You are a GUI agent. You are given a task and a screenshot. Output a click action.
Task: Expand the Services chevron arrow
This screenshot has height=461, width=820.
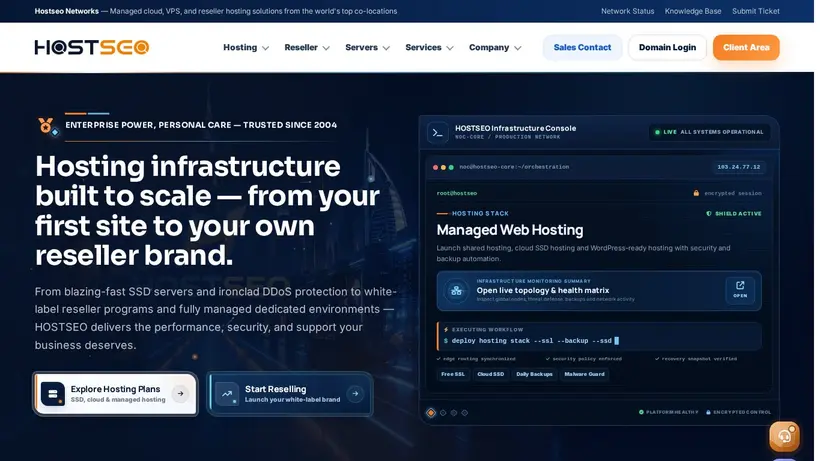tap(450, 48)
